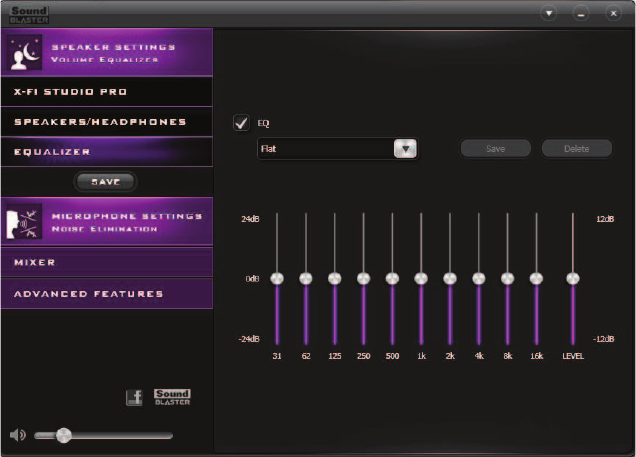Click the title bar dropdown arrow icon
Screen dimensions: 636x457
pos(548,13)
